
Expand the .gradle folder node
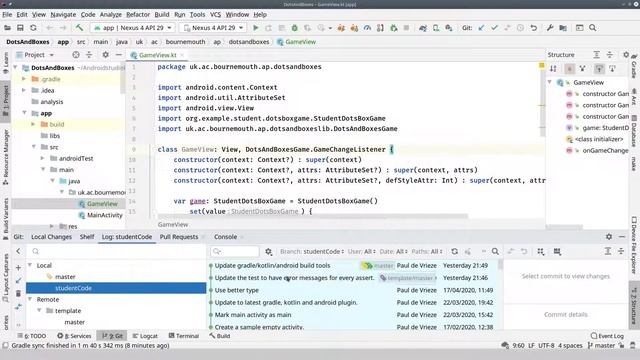click(x=24, y=79)
